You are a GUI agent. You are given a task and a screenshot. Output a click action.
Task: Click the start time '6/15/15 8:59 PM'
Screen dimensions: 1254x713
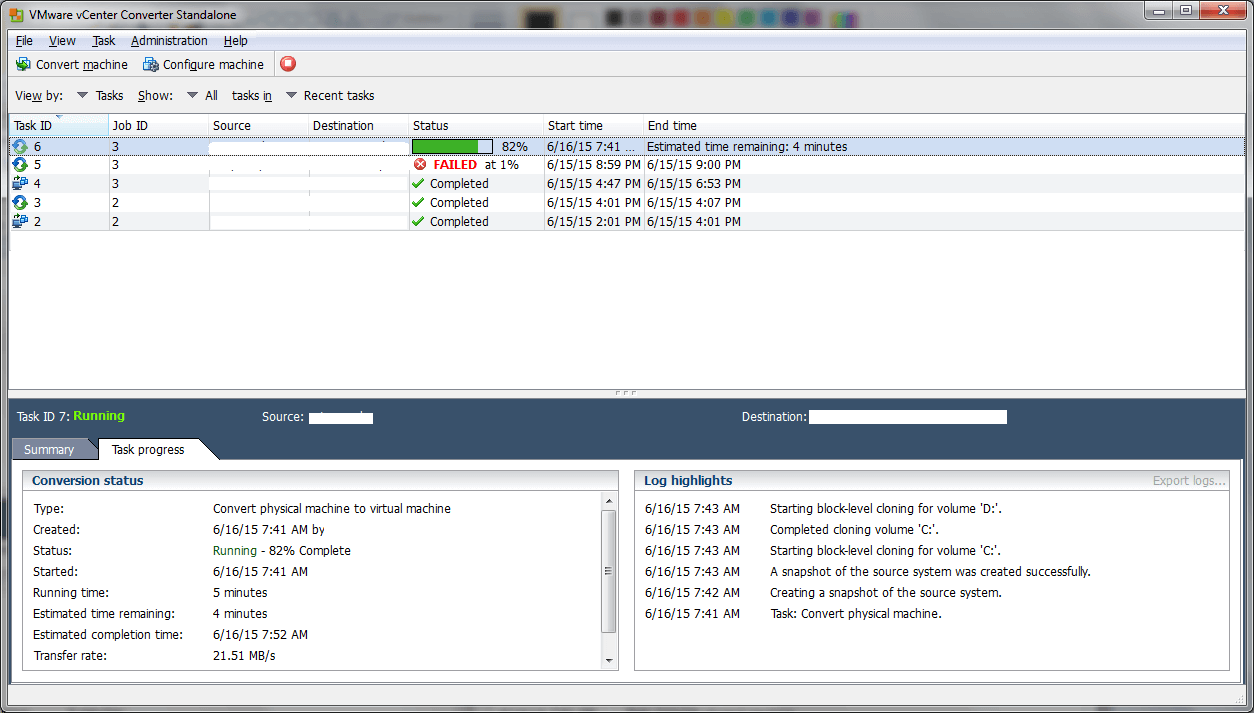(594, 165)
